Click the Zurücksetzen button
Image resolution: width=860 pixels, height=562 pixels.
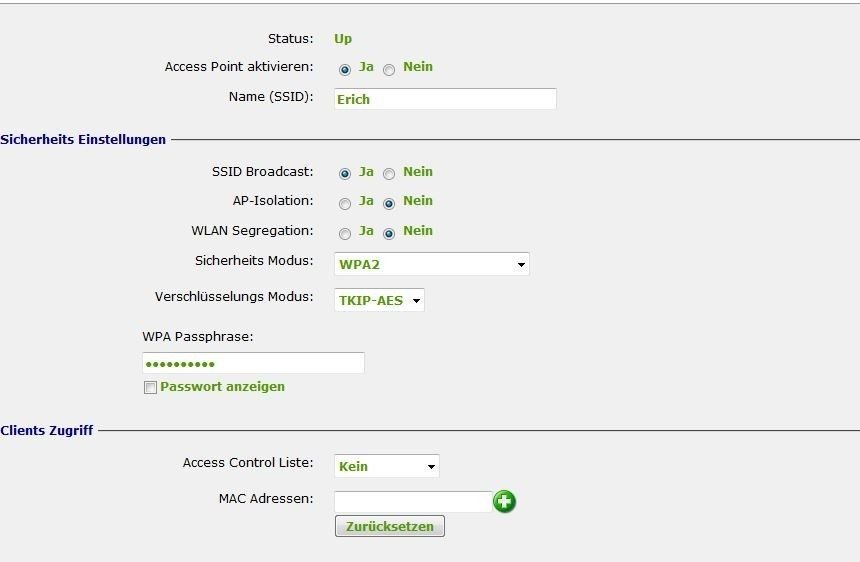390,526
